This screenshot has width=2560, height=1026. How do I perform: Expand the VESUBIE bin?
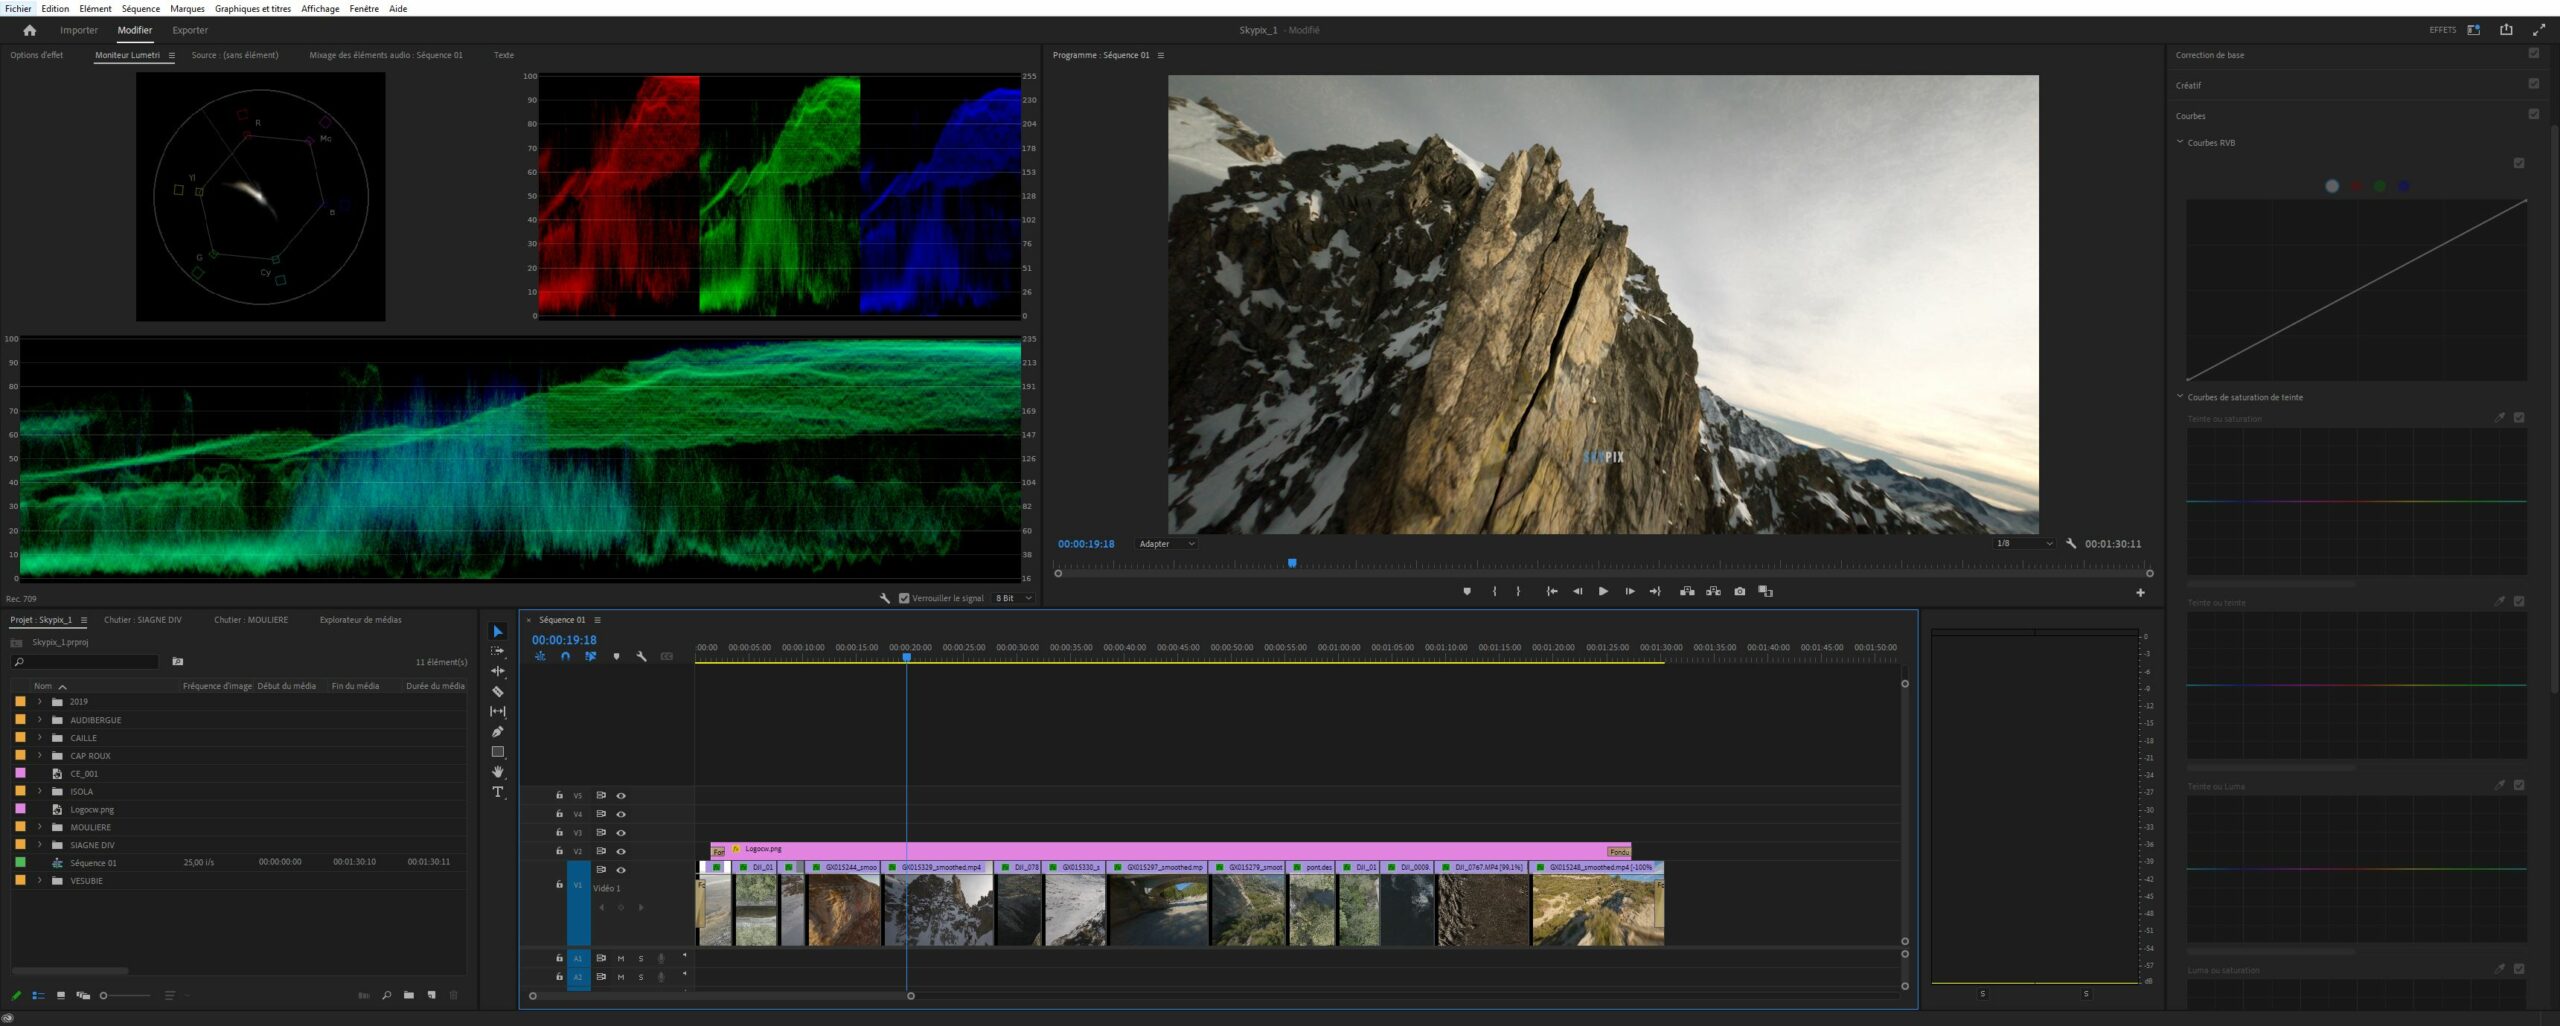click(40, 881)
